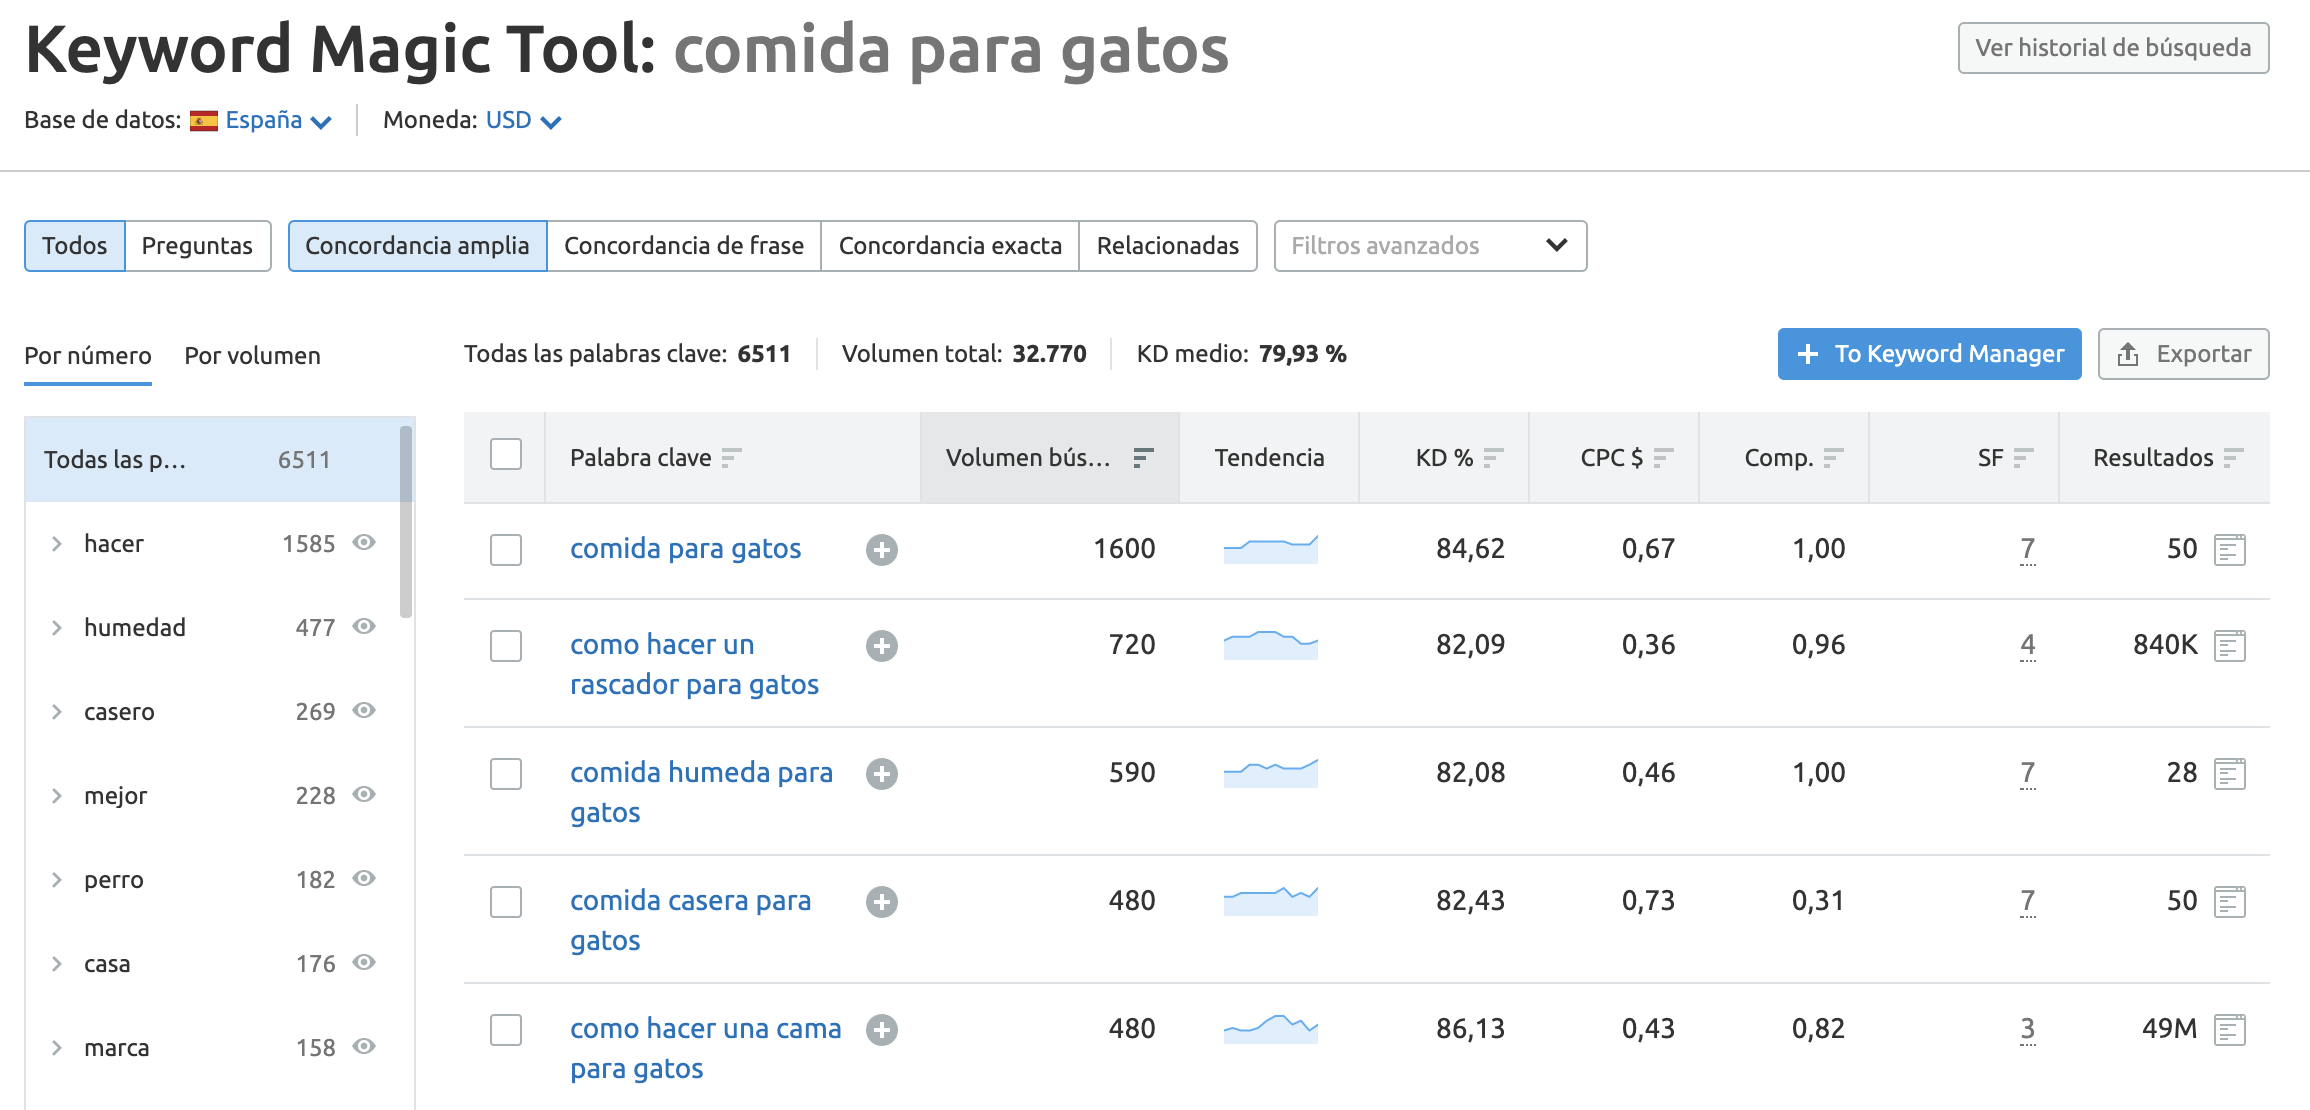Check 'comida casera para gatos' checkbox

pos(506,902)
